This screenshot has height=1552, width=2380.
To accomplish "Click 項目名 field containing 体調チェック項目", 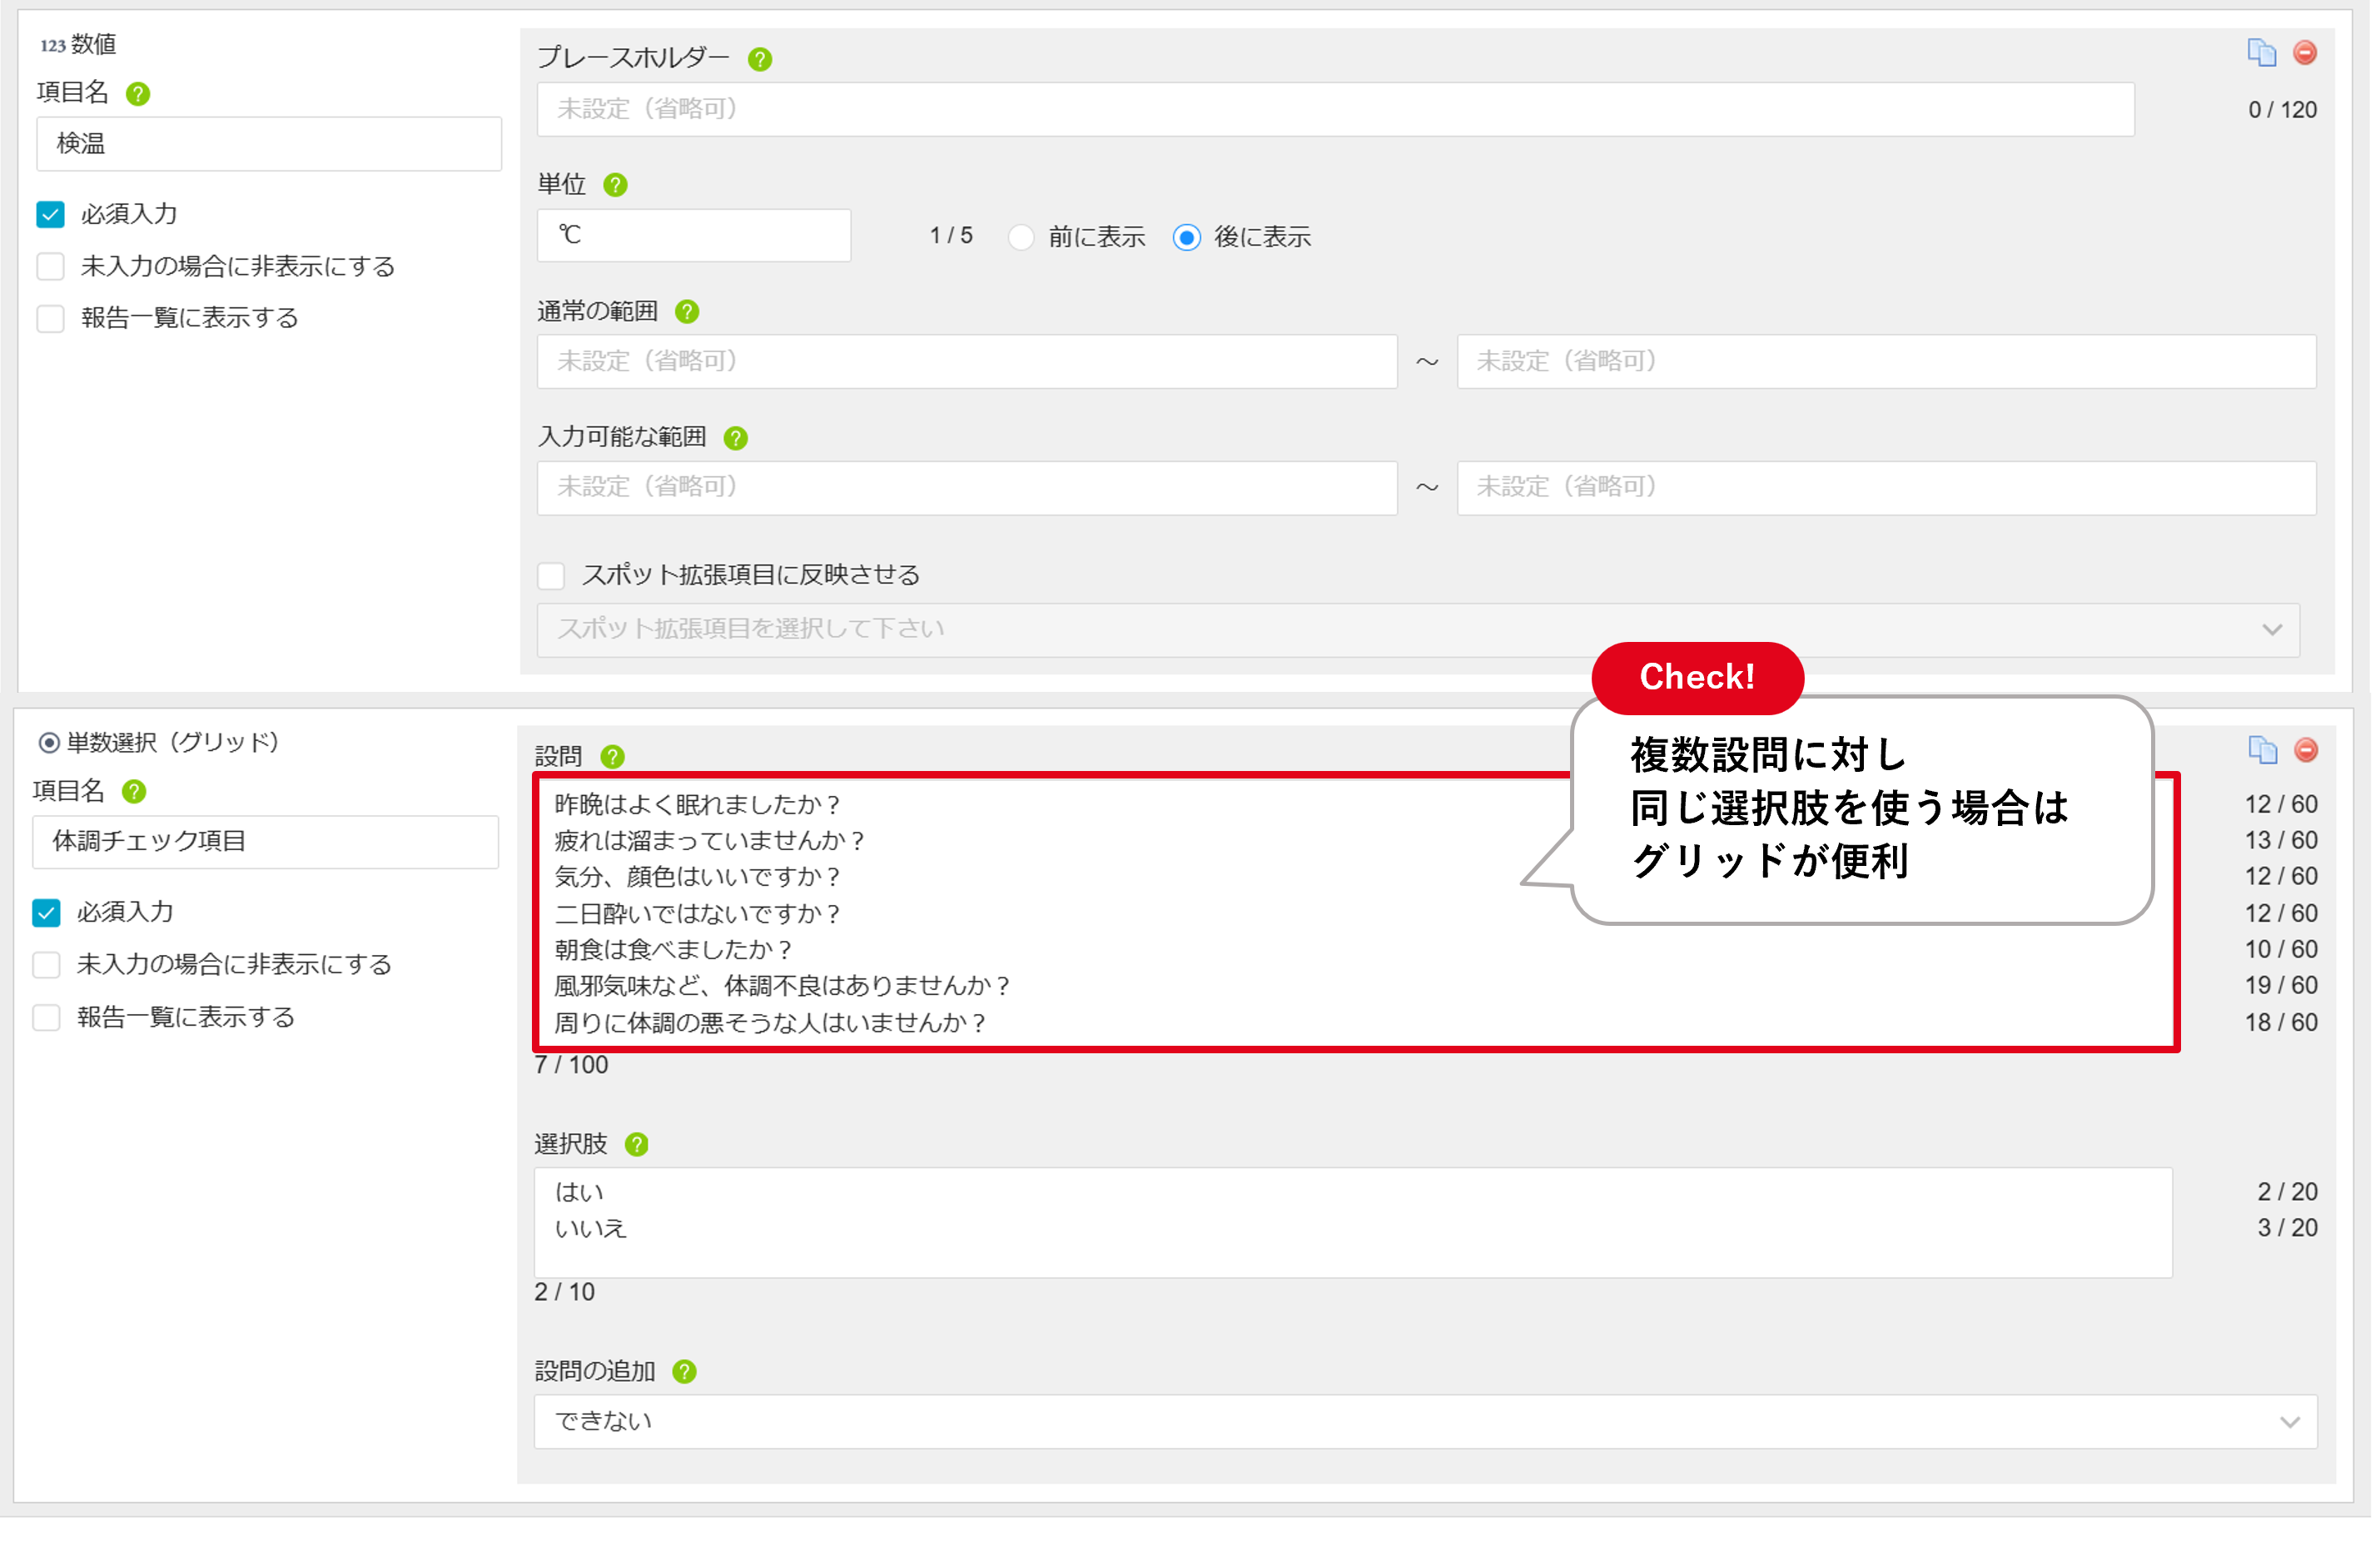I will pyautogui.click(x=266, y=841).
